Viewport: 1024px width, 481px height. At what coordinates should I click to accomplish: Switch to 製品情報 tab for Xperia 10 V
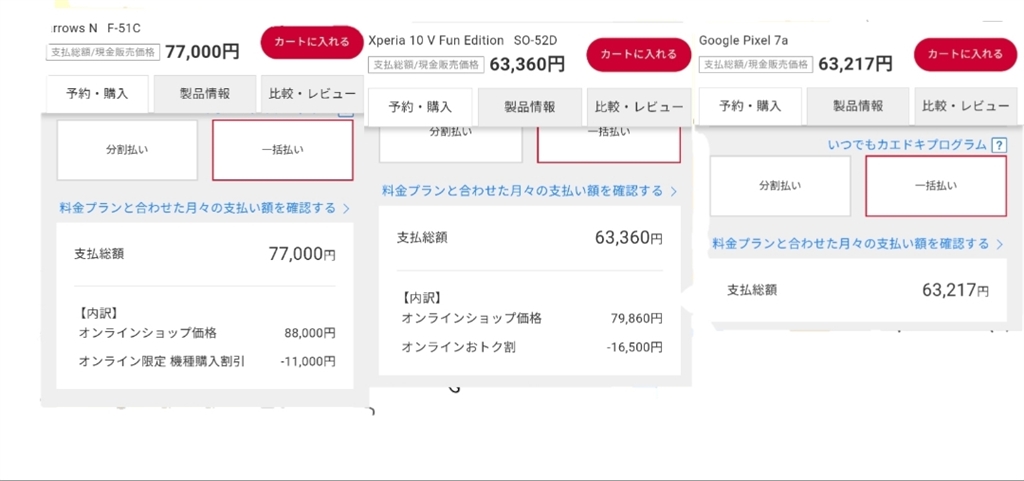coord(529,107)
